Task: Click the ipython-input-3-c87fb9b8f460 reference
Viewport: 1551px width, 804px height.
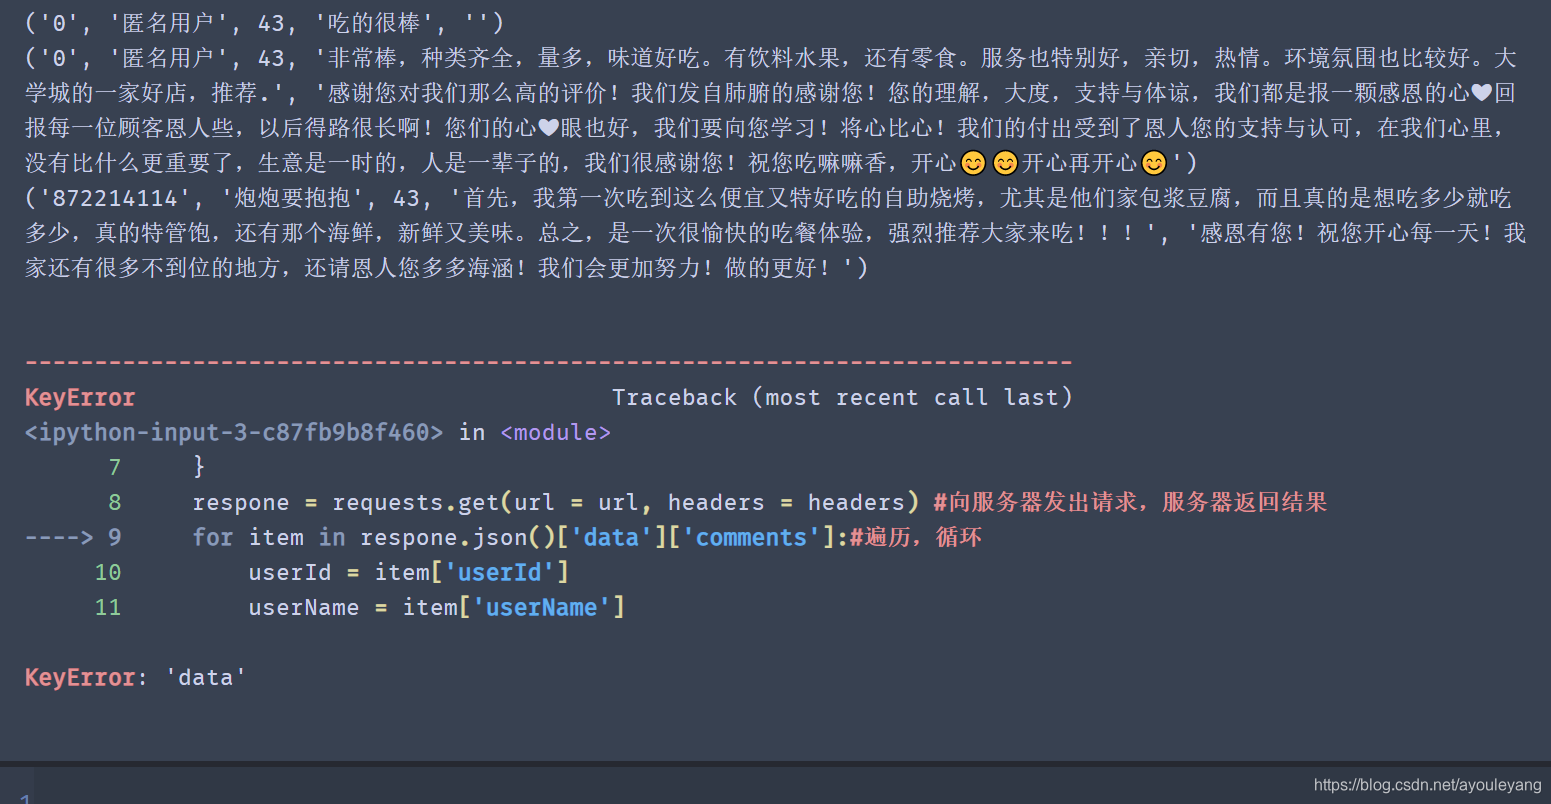Action: (234, 432)
